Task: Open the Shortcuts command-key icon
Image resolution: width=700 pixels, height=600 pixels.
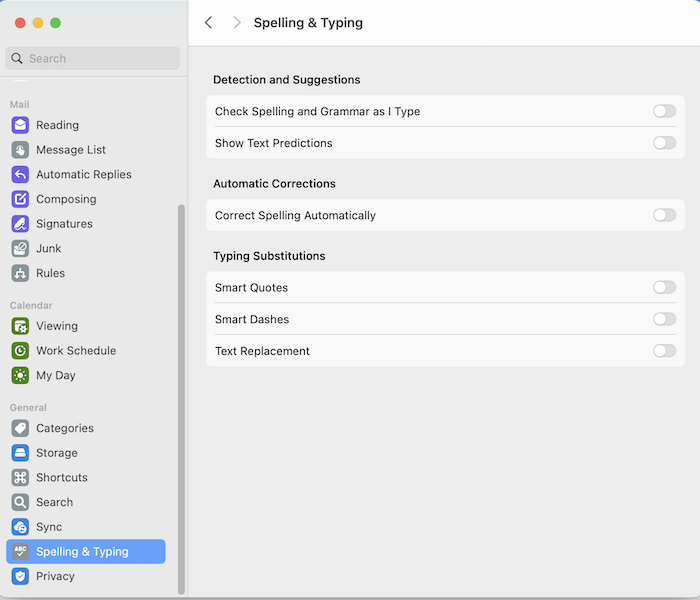Action: pos(20,478)
